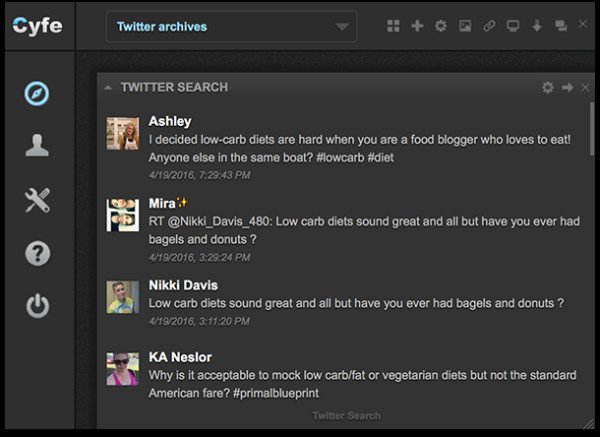600x437 pixels.
Task: Click the Cyfe logo
Action: pos(38,26)
